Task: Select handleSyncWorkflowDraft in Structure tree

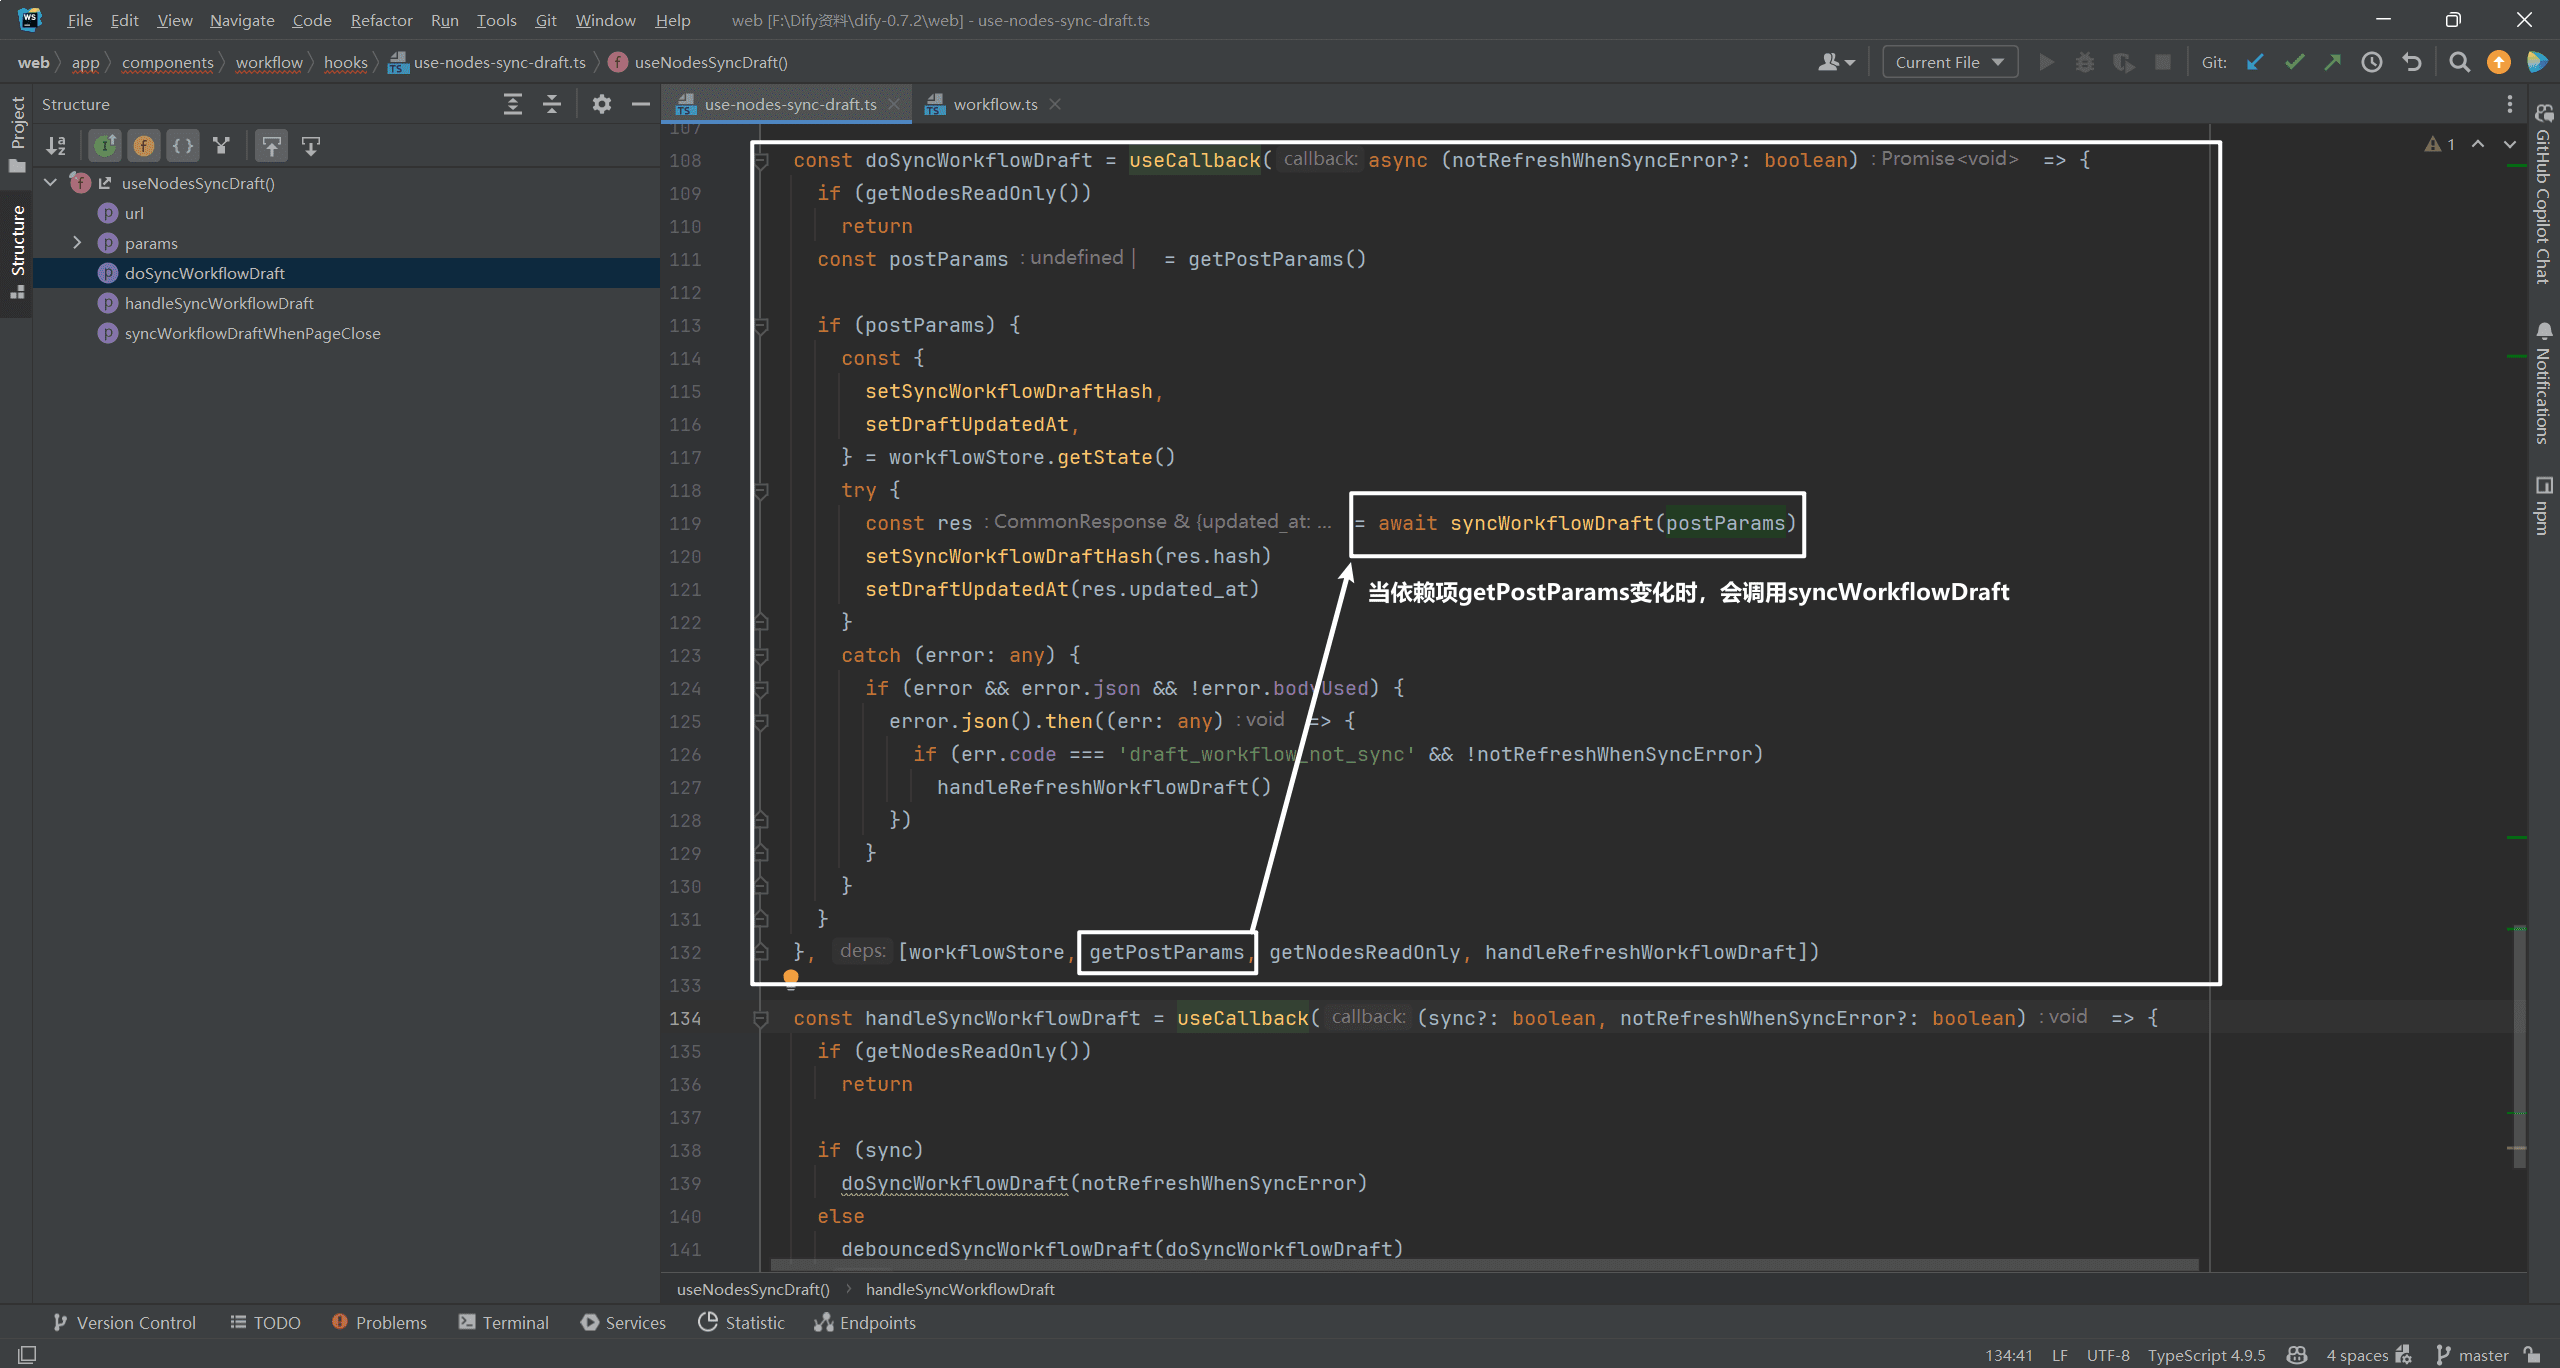Action: [x=219, y=303]
